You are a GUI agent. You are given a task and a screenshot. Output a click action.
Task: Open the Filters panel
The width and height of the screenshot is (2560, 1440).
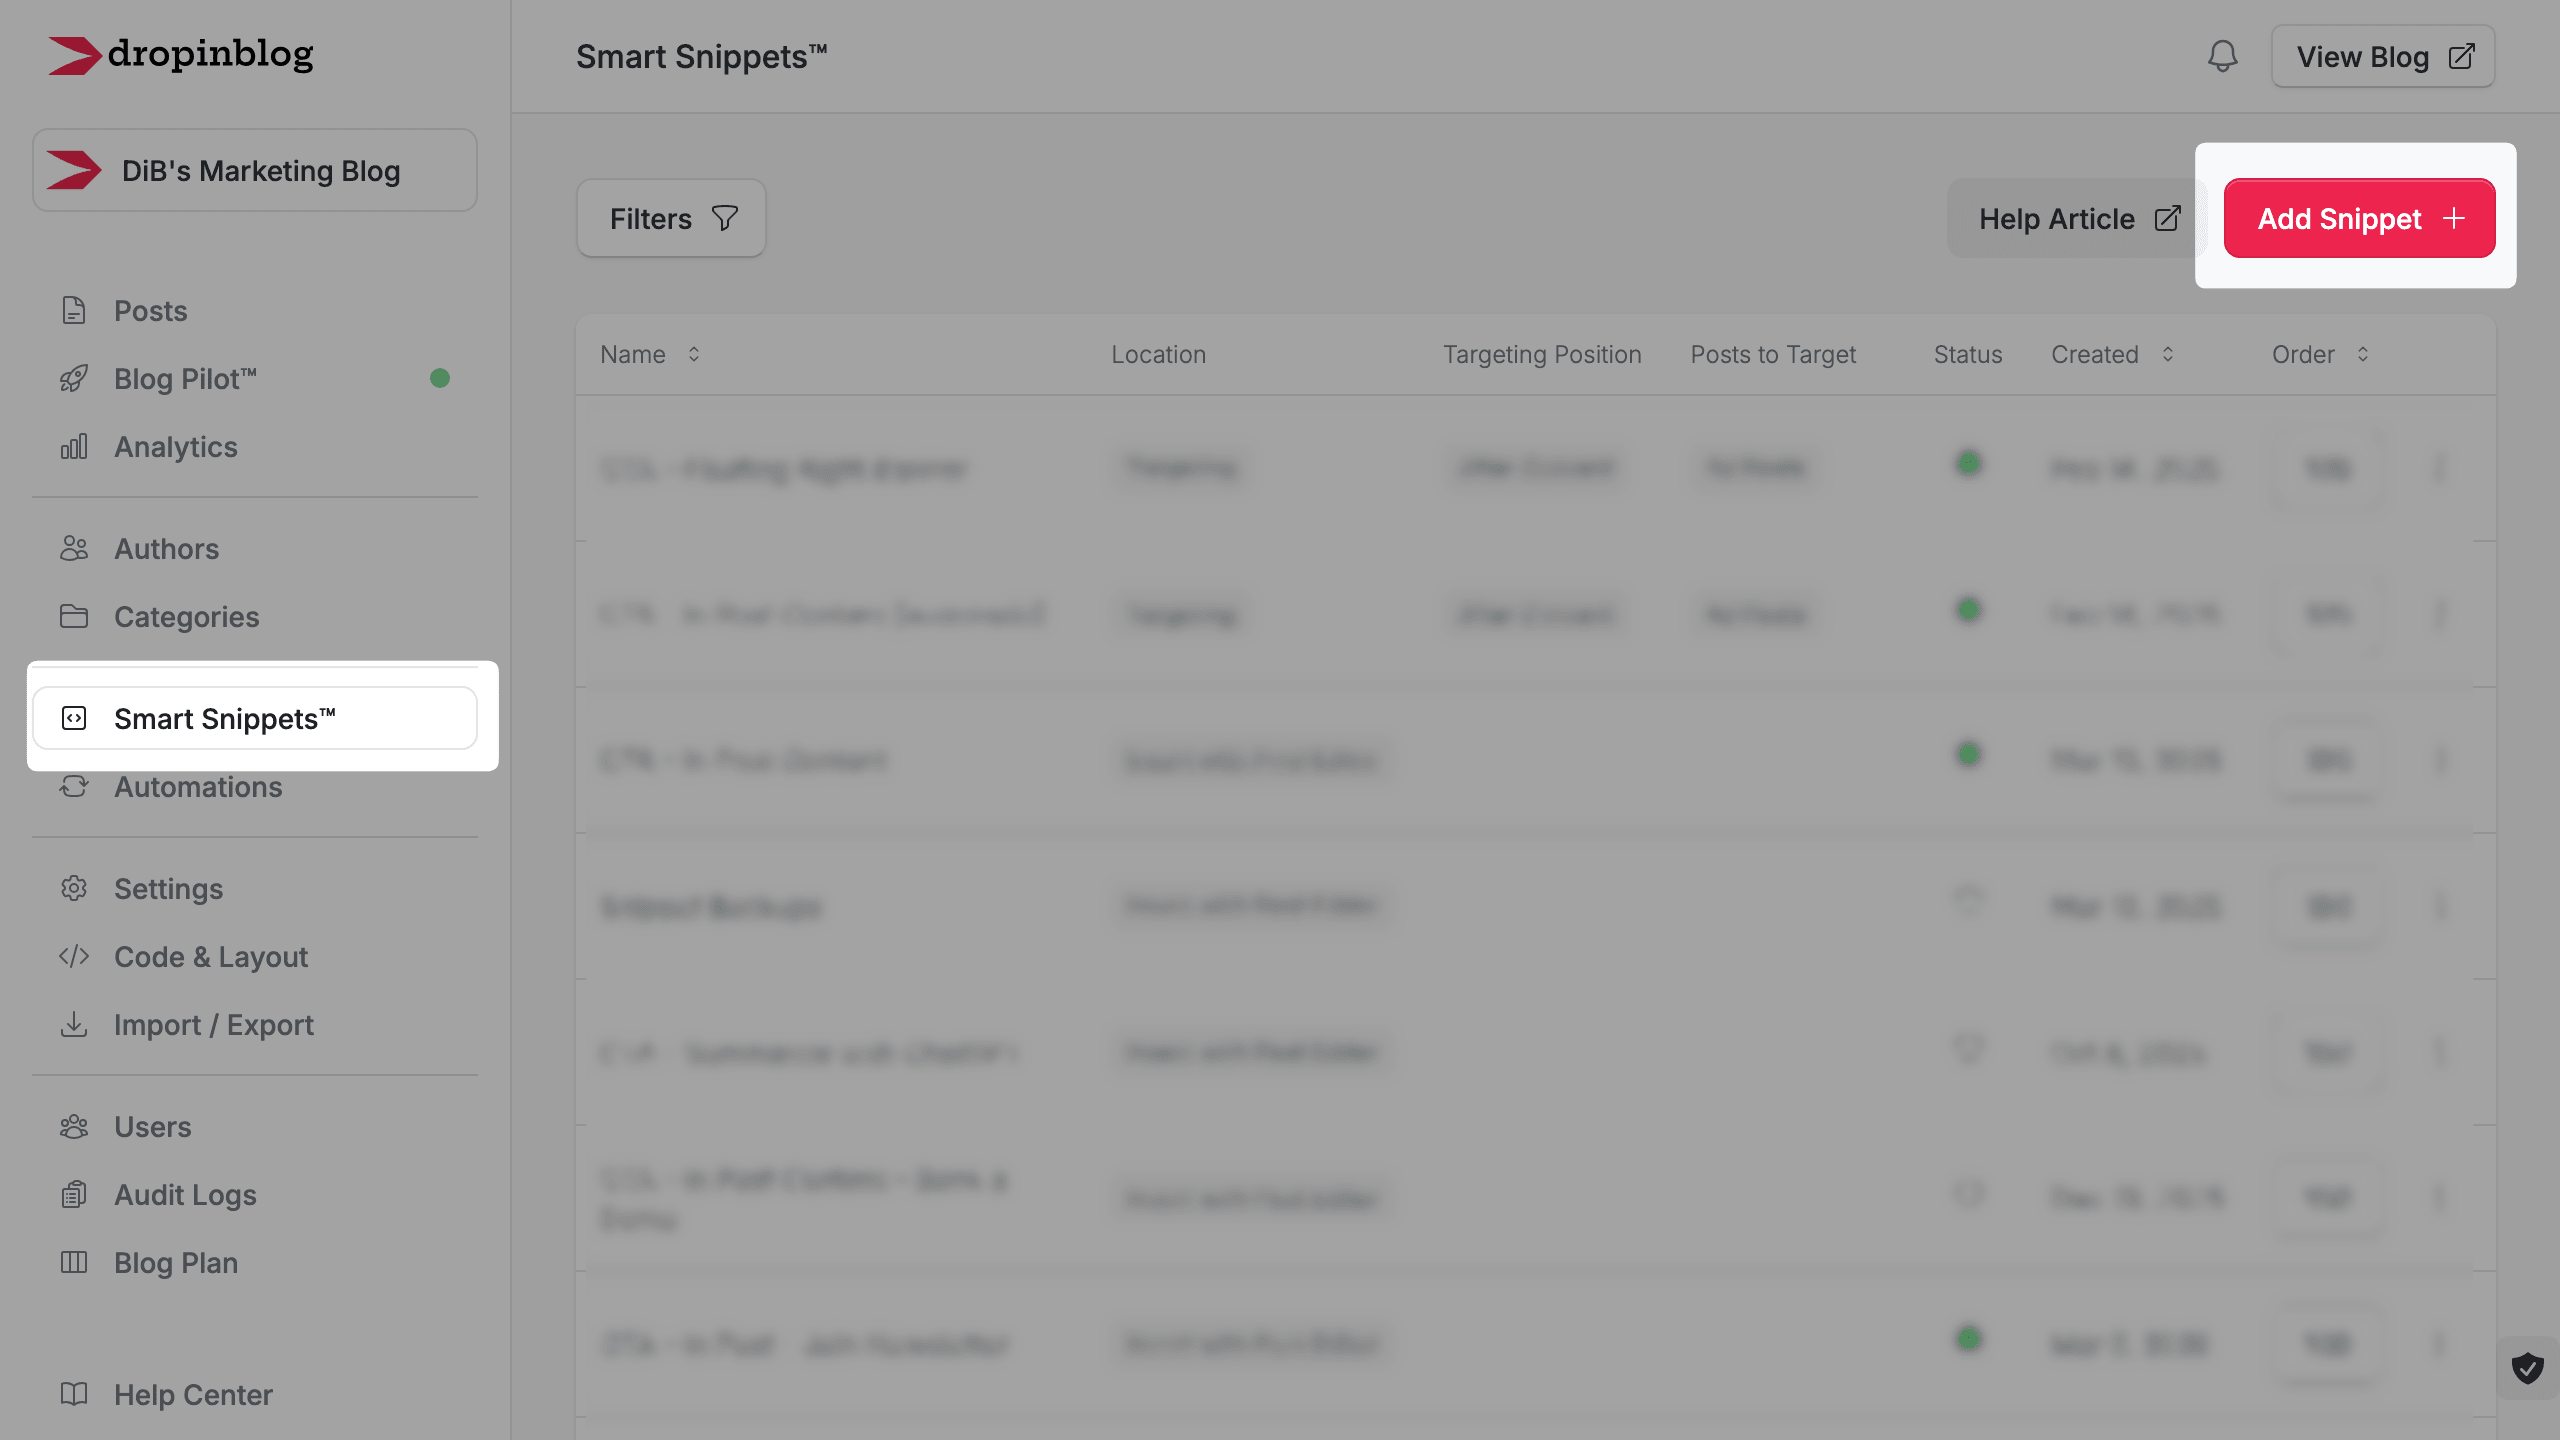click(x=671, y=218)
